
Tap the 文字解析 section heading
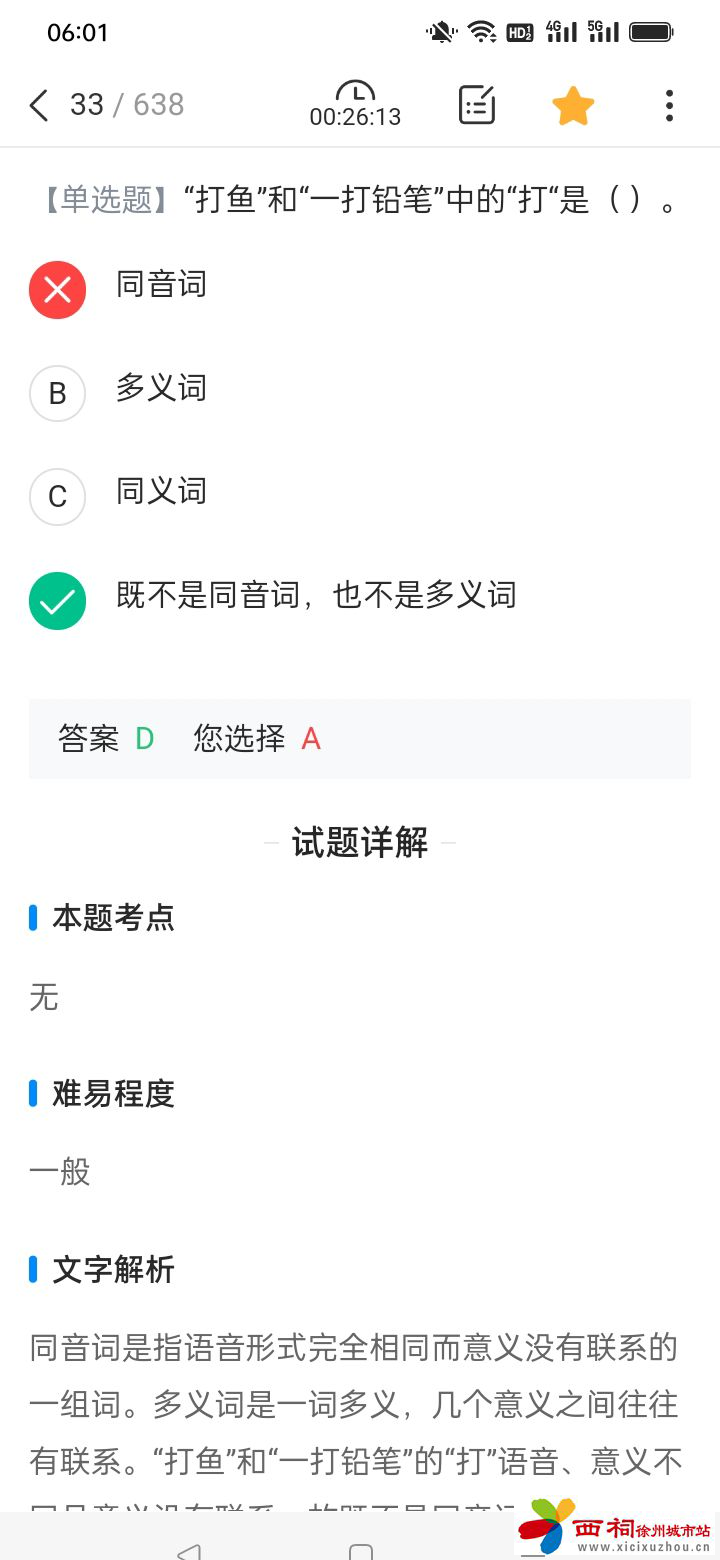pyautogui.click(x=113, y=1270)
